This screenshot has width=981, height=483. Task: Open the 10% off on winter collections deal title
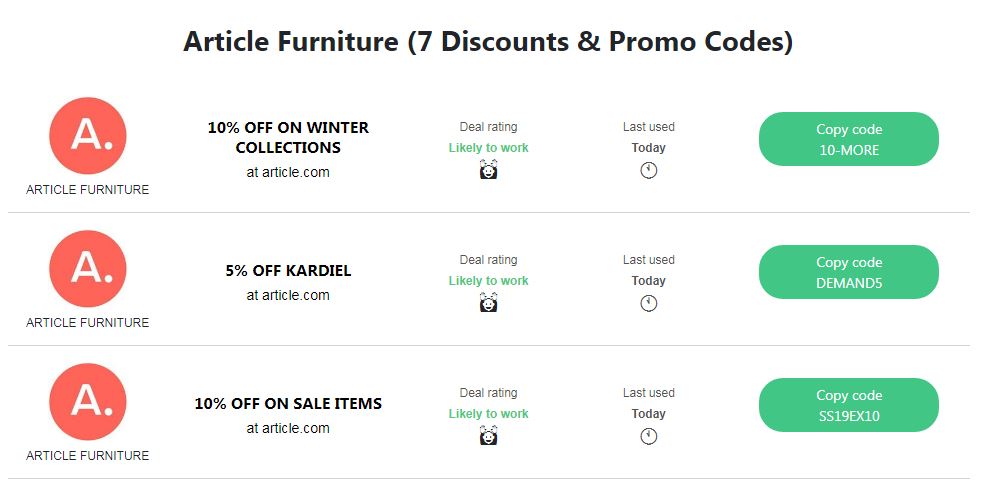coord(288,138)
